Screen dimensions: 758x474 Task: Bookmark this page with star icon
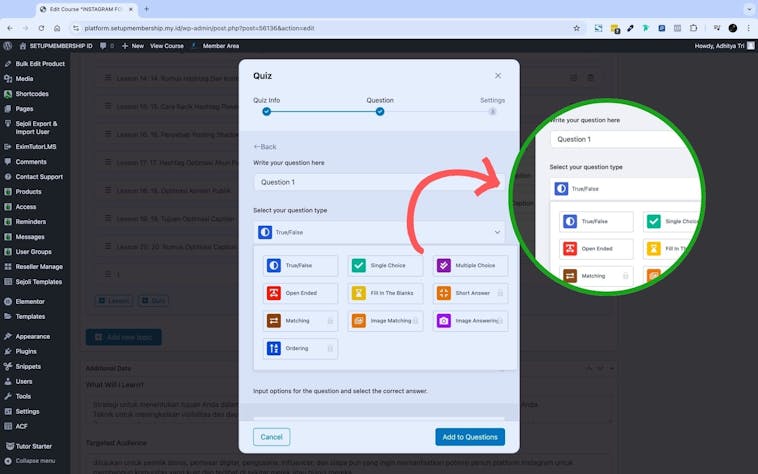577,28
